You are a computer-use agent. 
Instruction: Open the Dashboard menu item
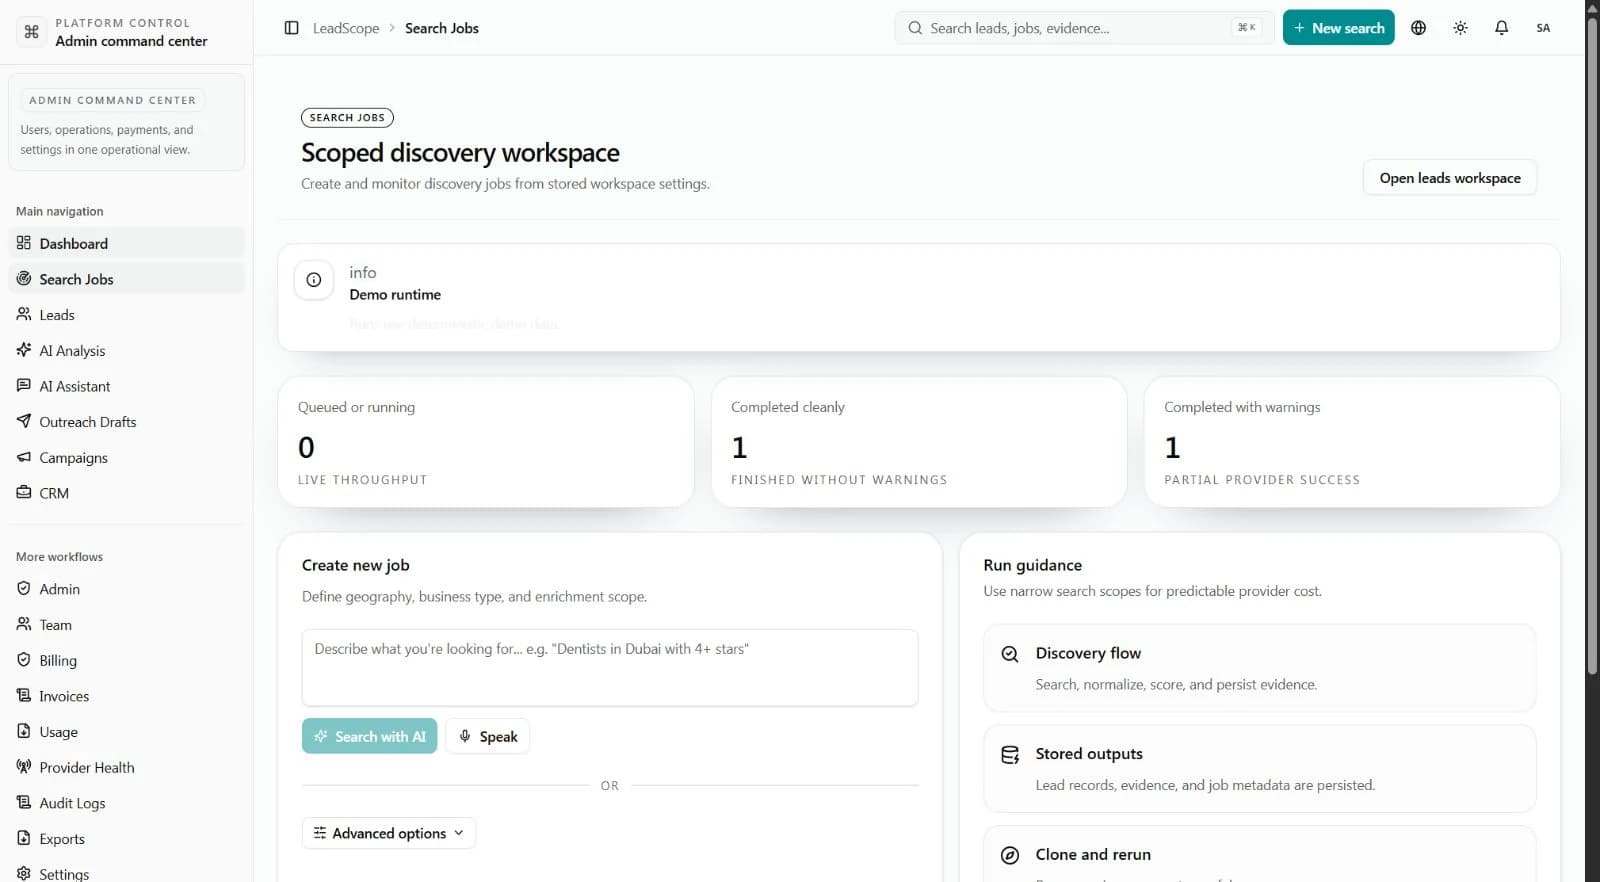[126, 243]
